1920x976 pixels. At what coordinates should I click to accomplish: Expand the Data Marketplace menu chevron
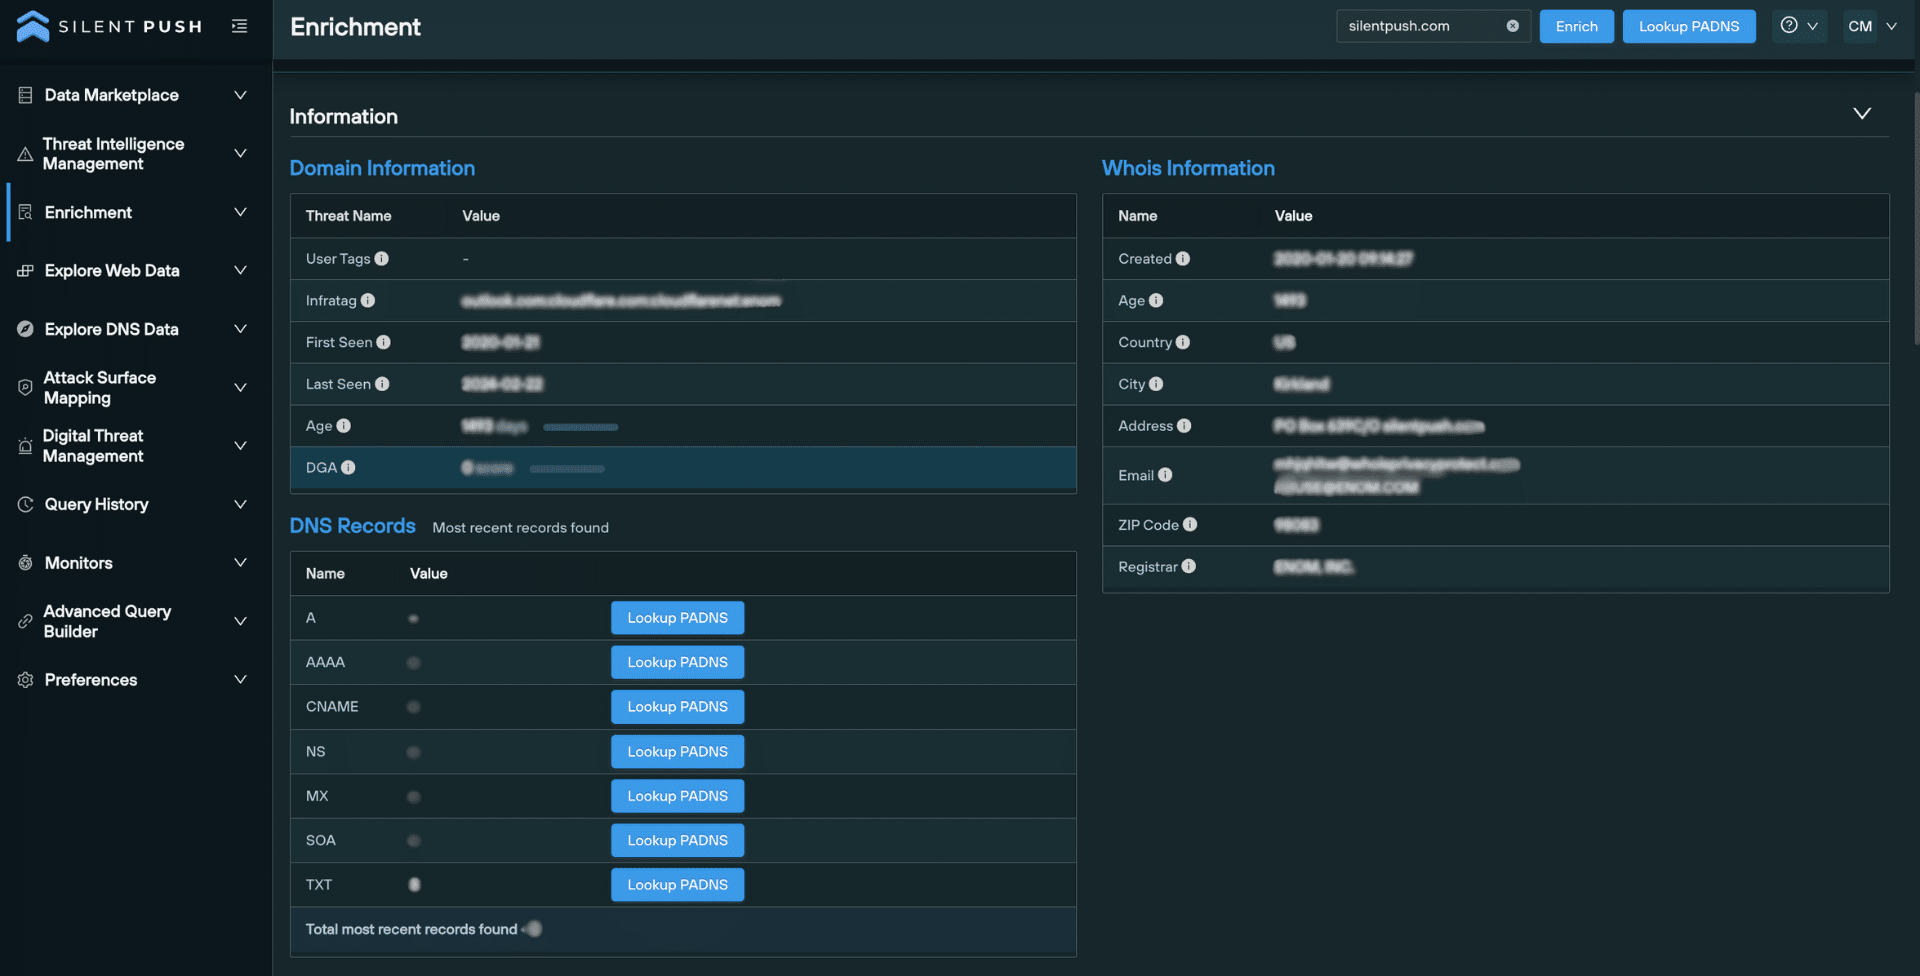tap(240, 95)
